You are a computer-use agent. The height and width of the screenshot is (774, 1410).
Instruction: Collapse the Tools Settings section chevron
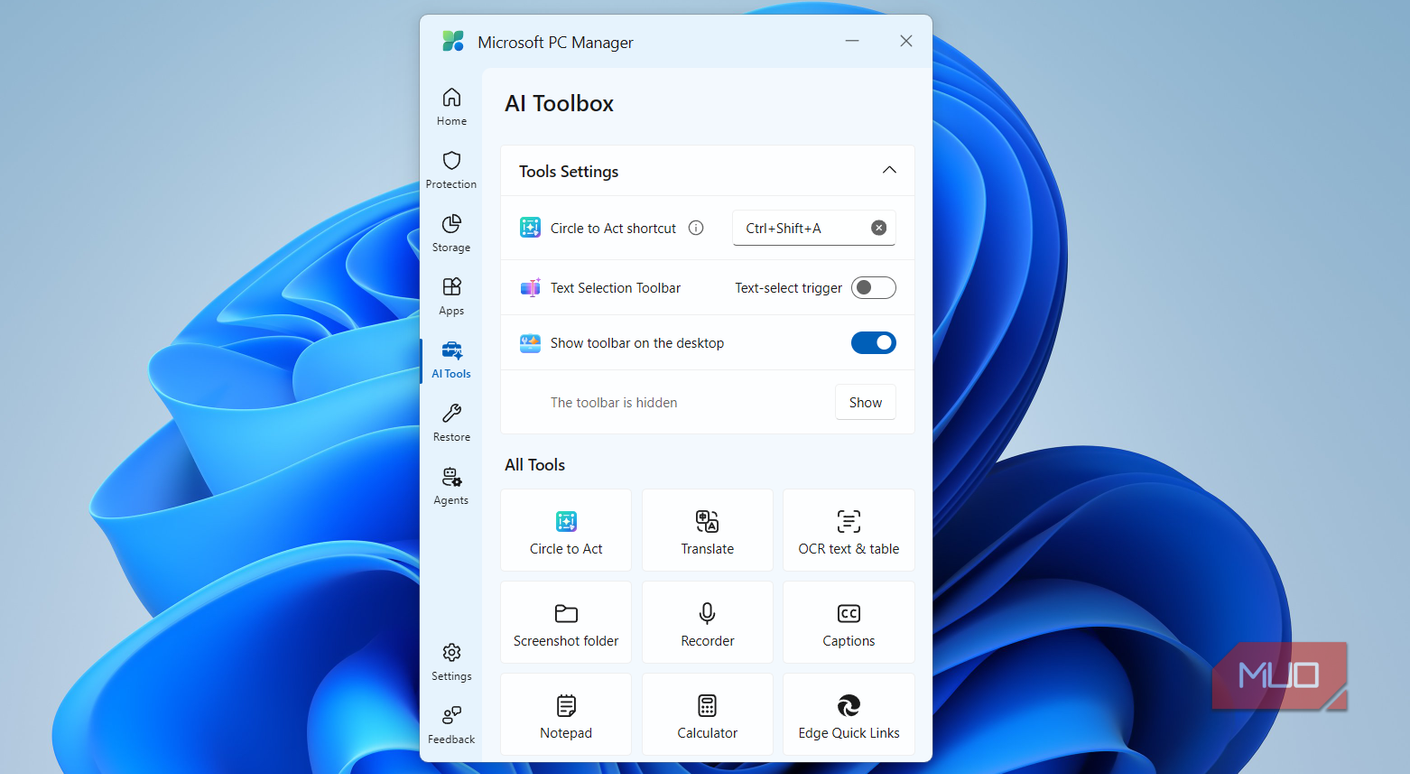tap(889, 171)
